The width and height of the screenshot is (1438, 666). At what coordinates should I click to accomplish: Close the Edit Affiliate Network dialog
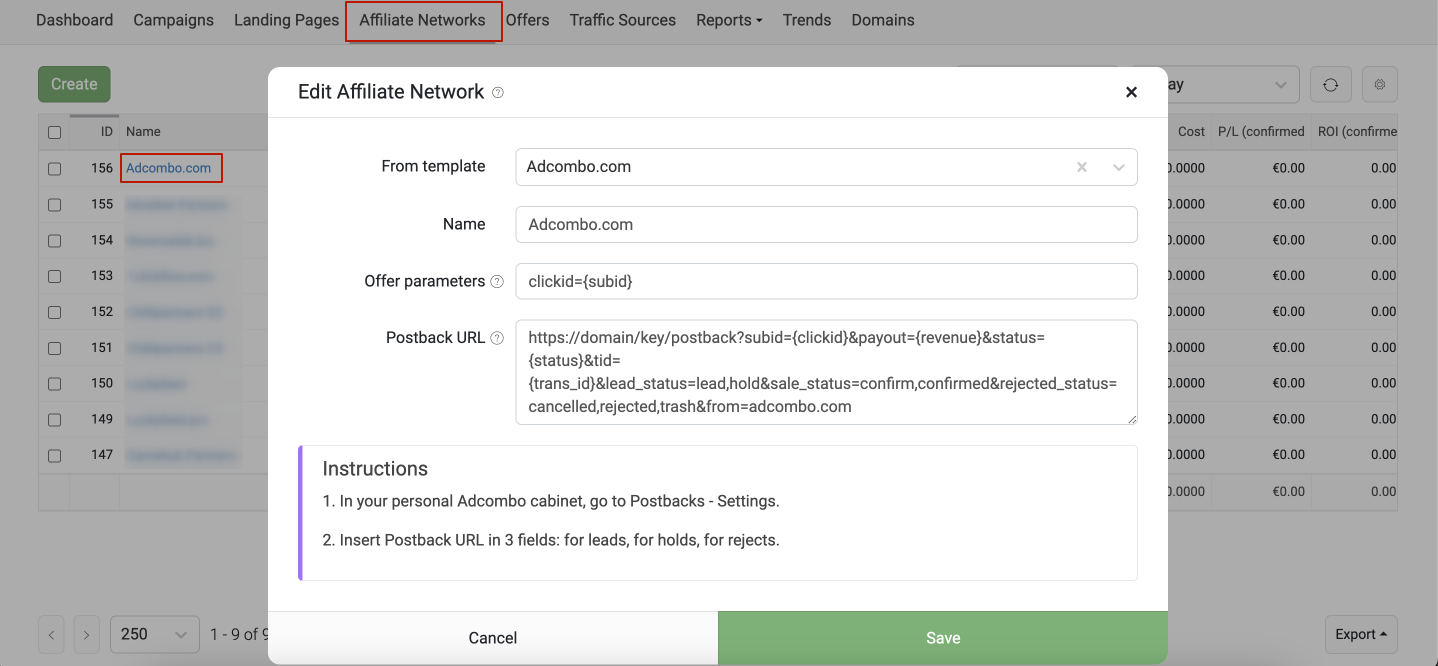tap(1131, 92)
